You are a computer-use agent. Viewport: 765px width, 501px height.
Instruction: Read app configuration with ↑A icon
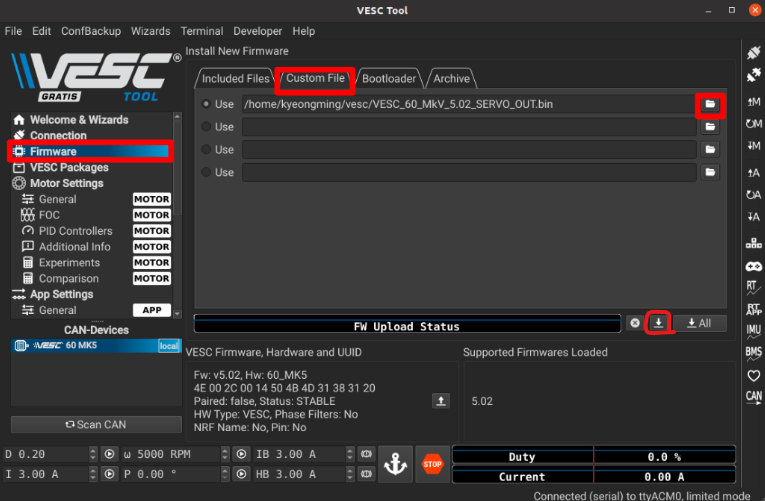pos(754,172)
